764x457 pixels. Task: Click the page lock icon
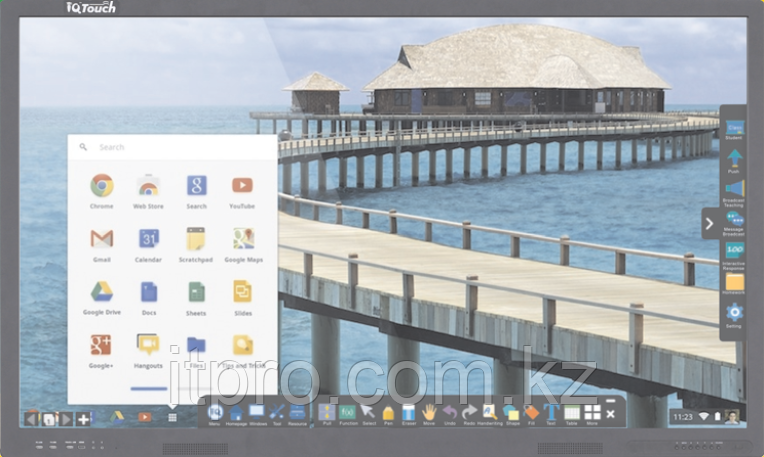click(49, 419)
